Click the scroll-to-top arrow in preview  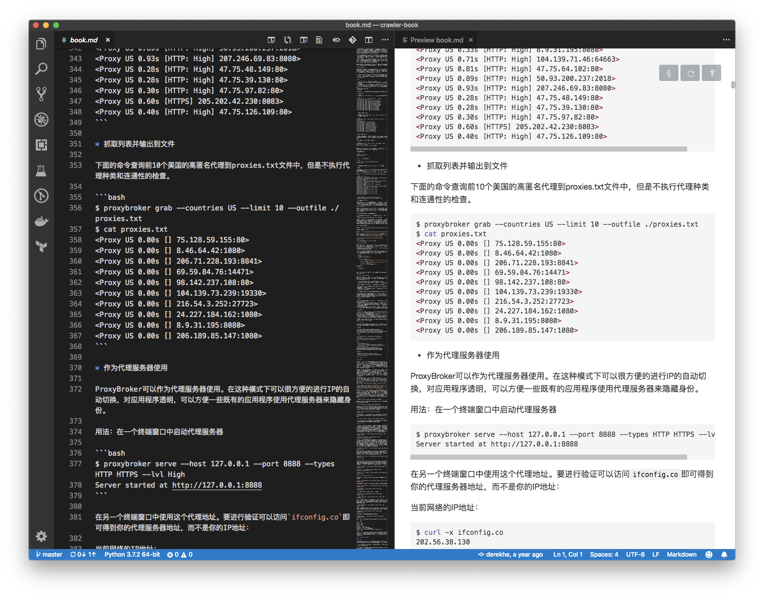[x=712, y=73]
